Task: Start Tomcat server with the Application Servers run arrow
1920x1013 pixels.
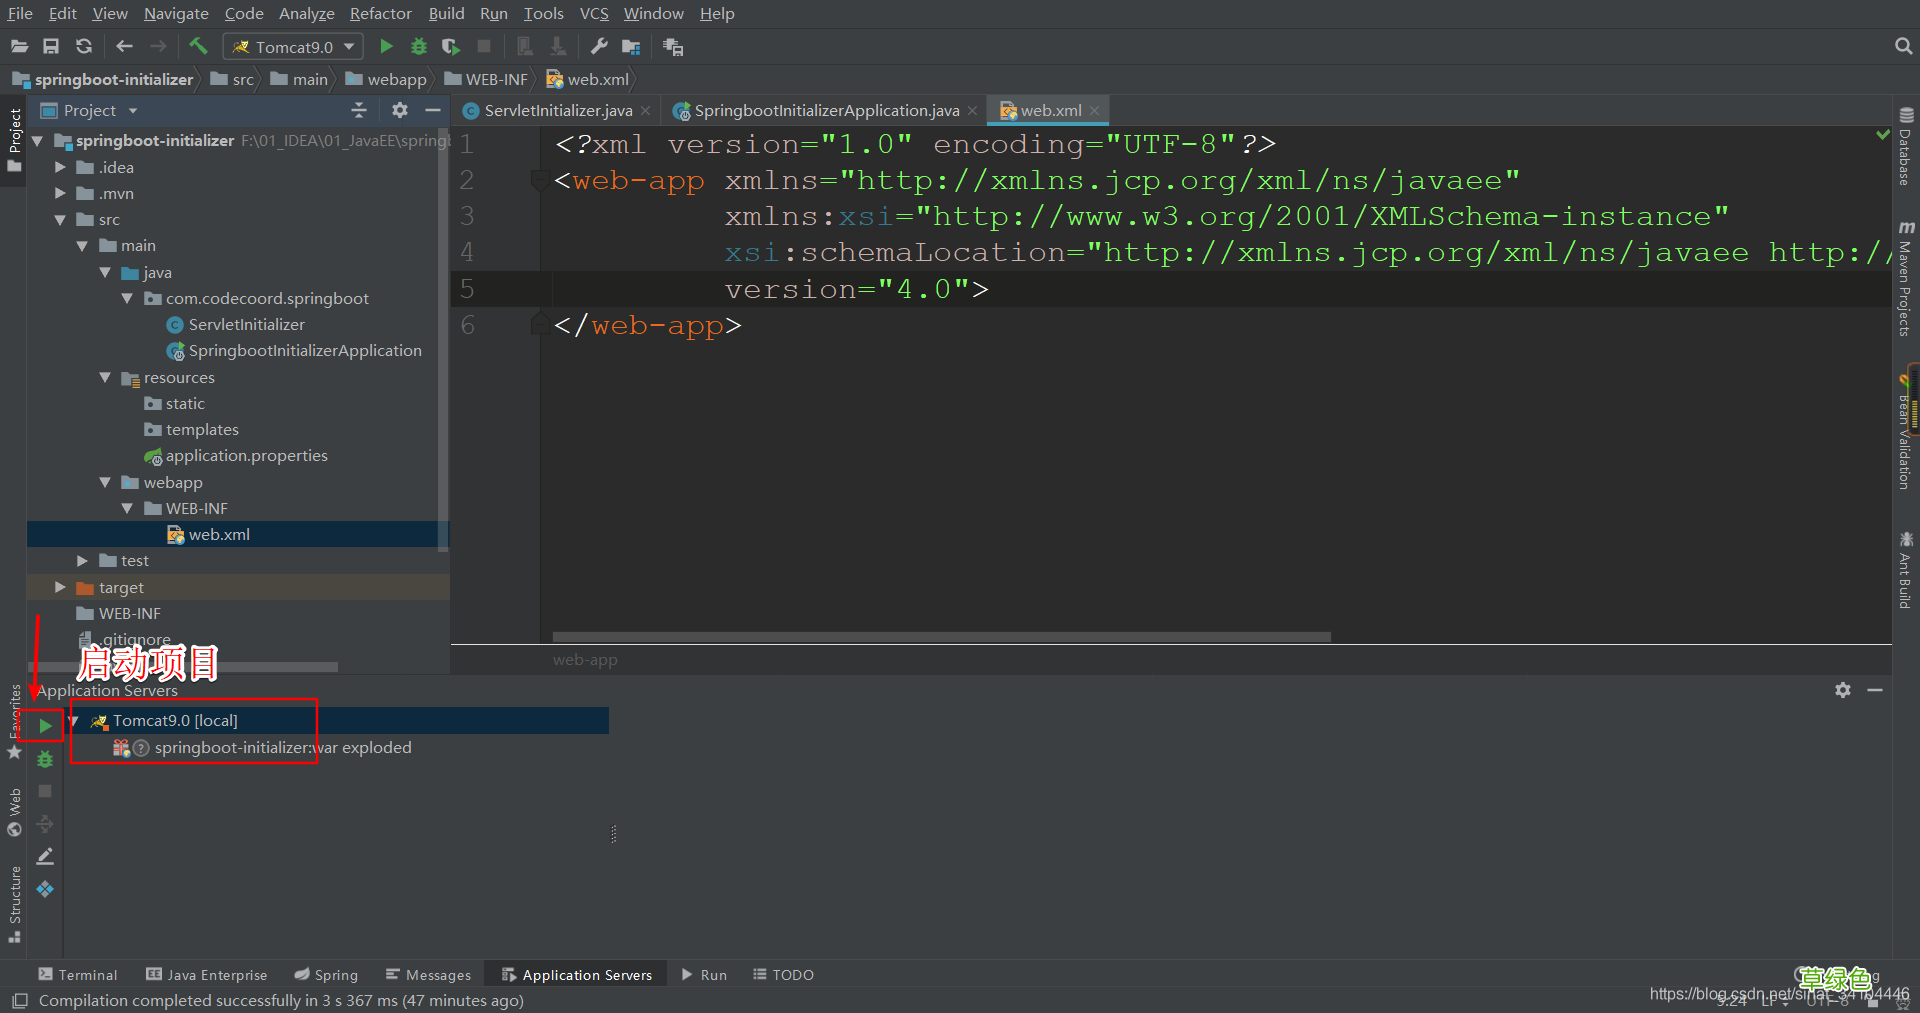Action: pyautogui.click(x=45, y=725)
